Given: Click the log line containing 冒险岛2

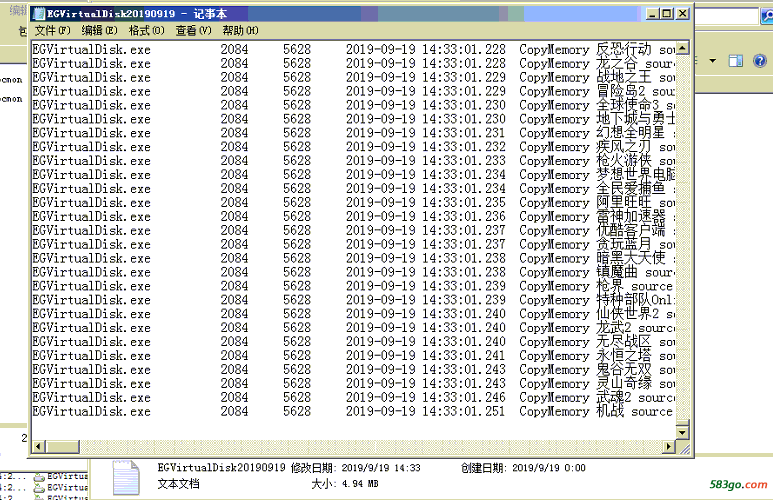Looking at the screenshot, I should coord(353,91).
